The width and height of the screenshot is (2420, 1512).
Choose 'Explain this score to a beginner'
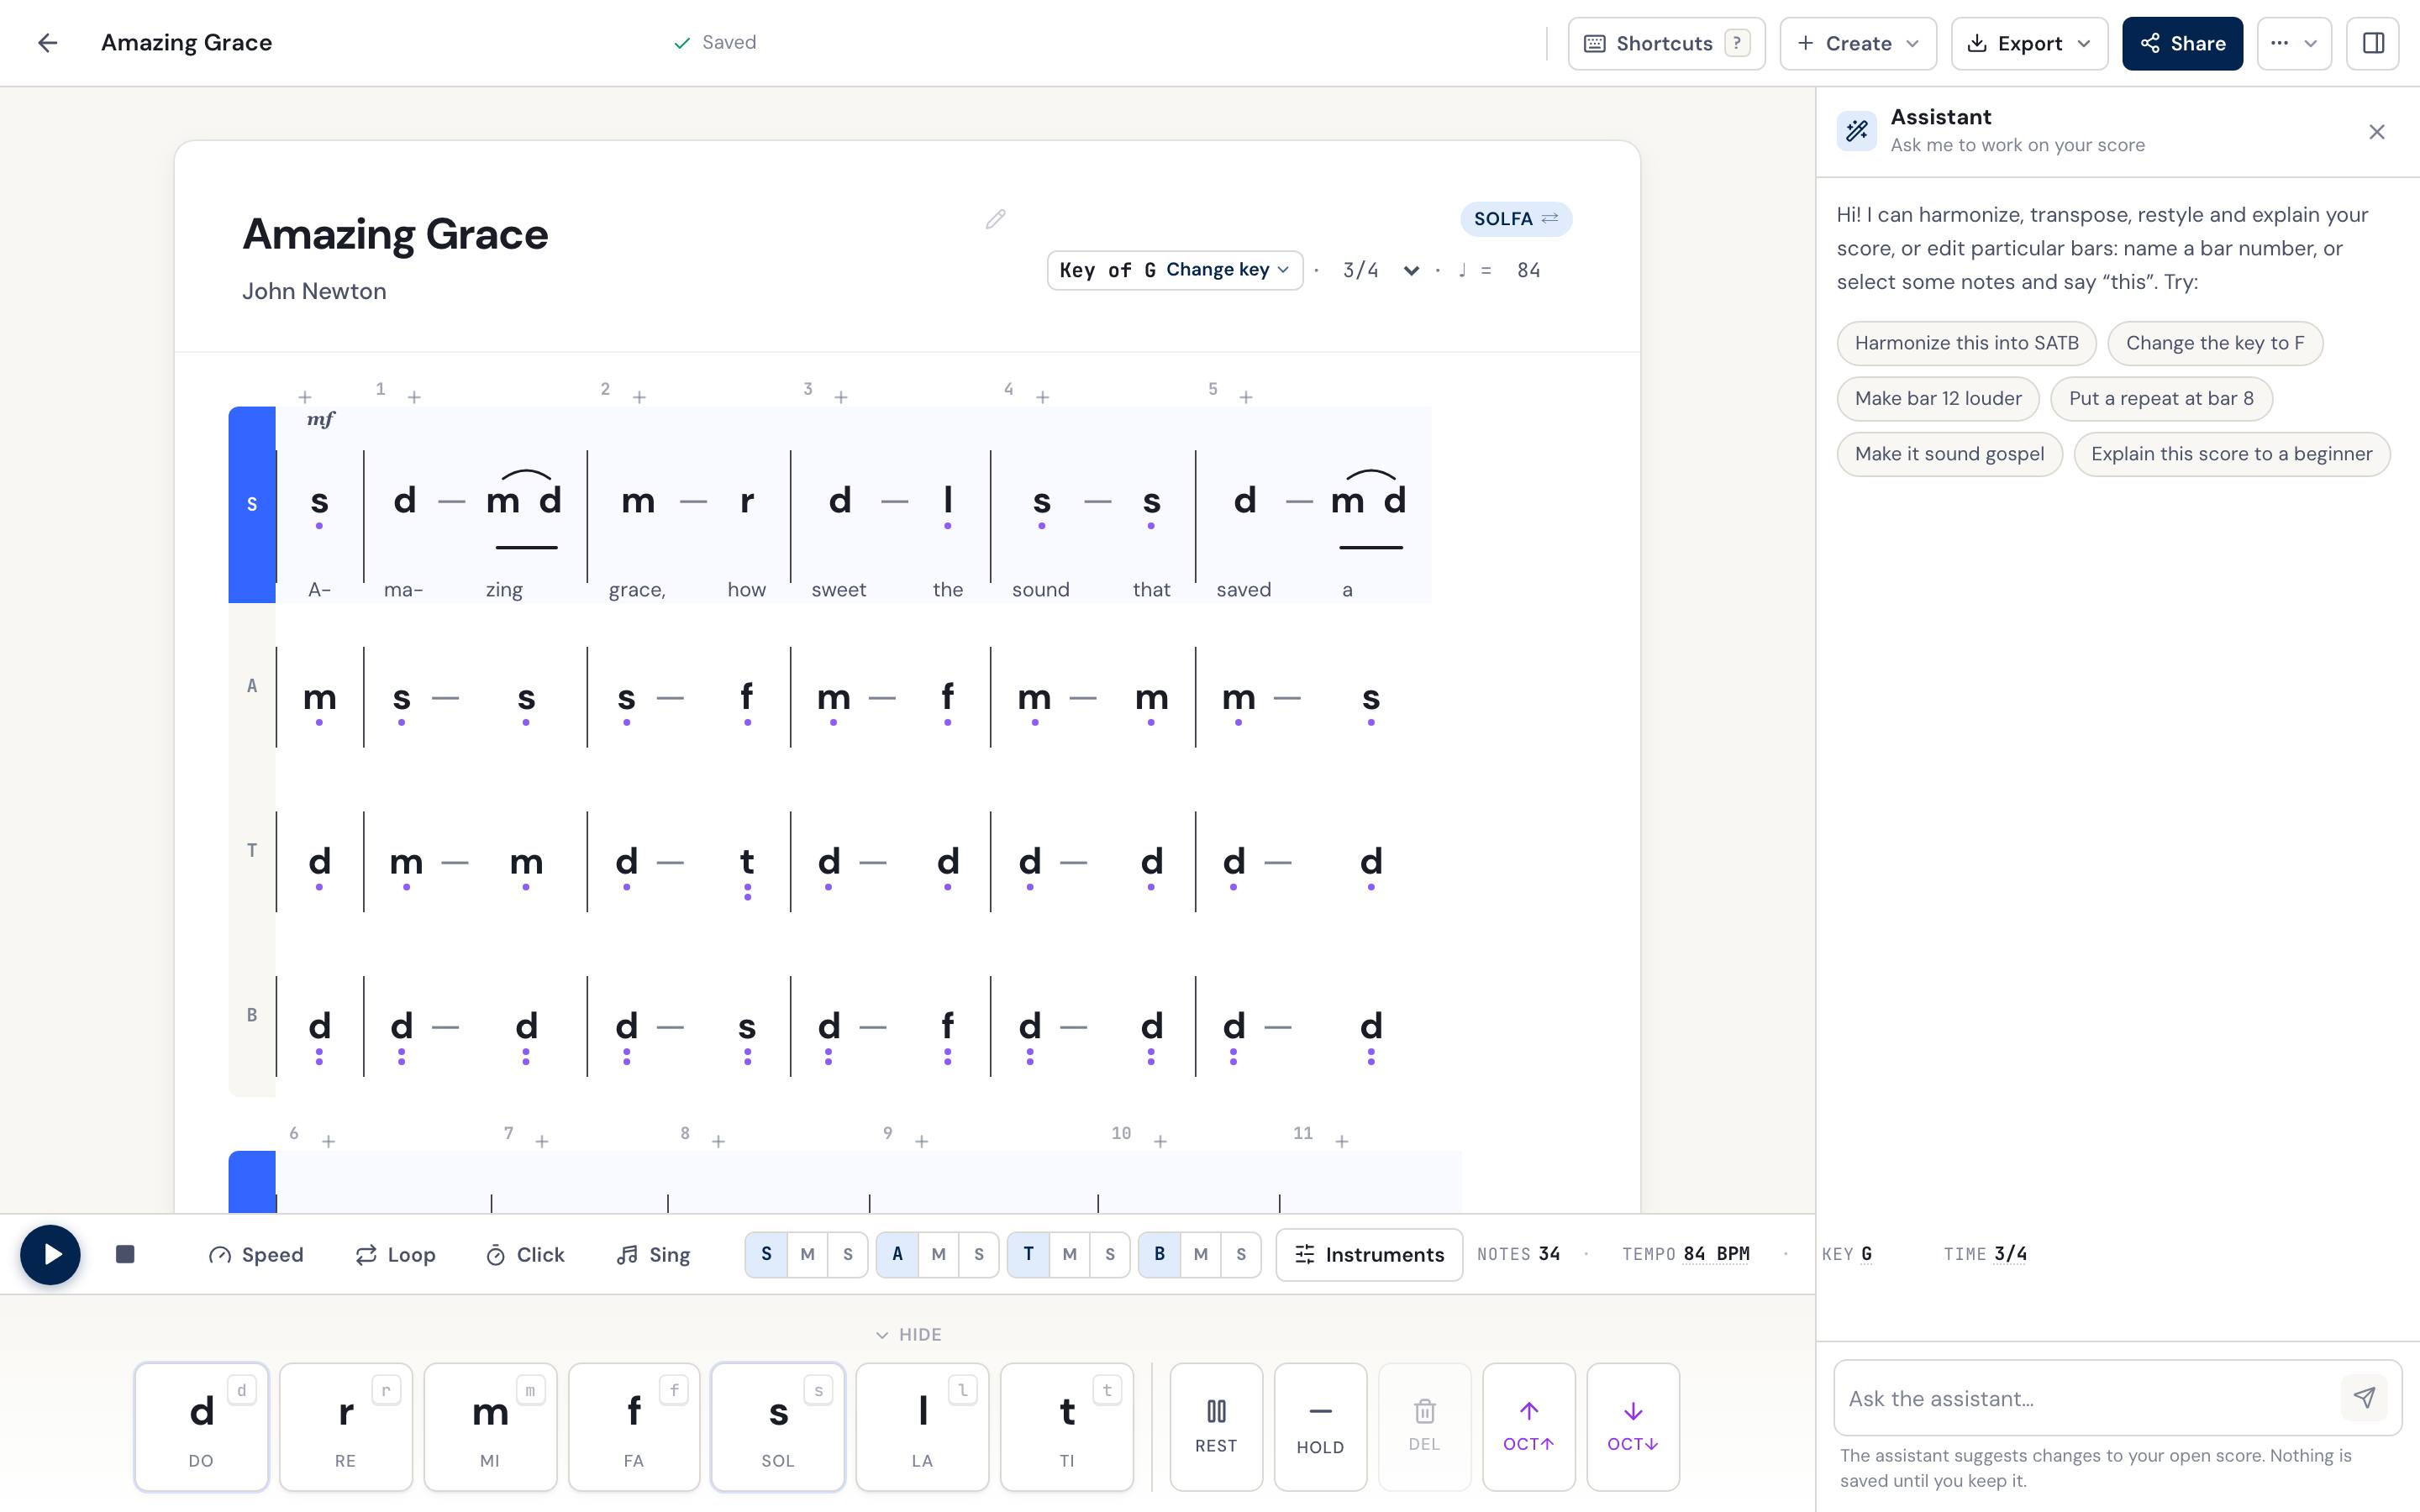point(2231,454)
